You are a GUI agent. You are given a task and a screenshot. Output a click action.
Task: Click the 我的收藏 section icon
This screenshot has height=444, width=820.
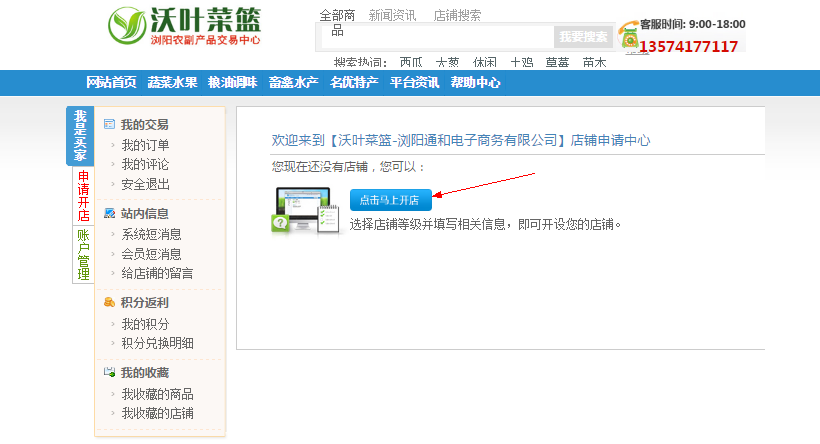pyautogui.click(x=110, y=372)
